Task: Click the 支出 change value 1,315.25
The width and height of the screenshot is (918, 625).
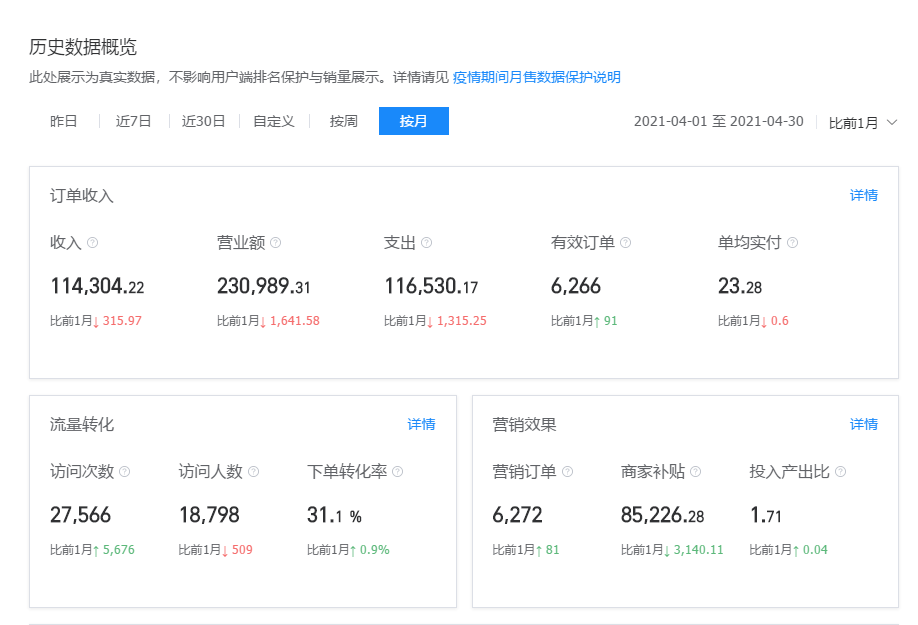Action: (461, 321)
